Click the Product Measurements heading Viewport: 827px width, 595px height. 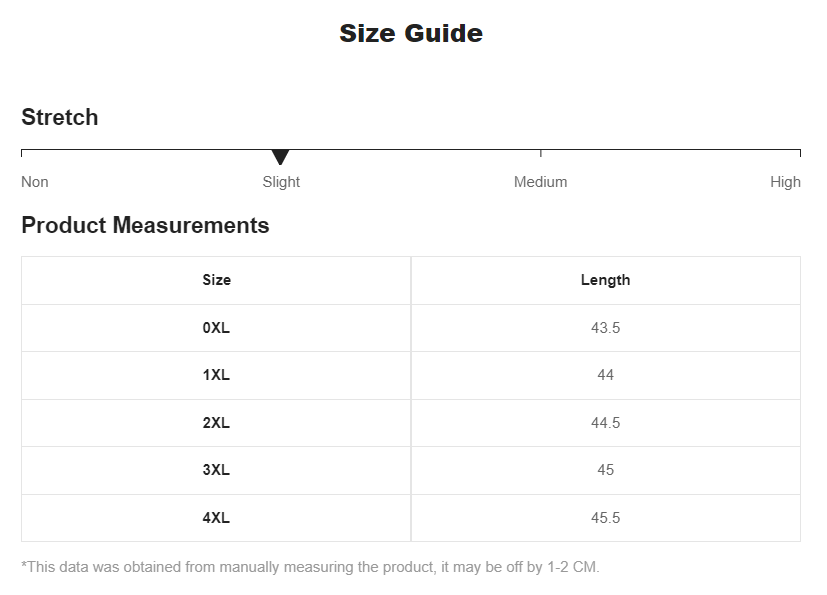pos(145,225)
